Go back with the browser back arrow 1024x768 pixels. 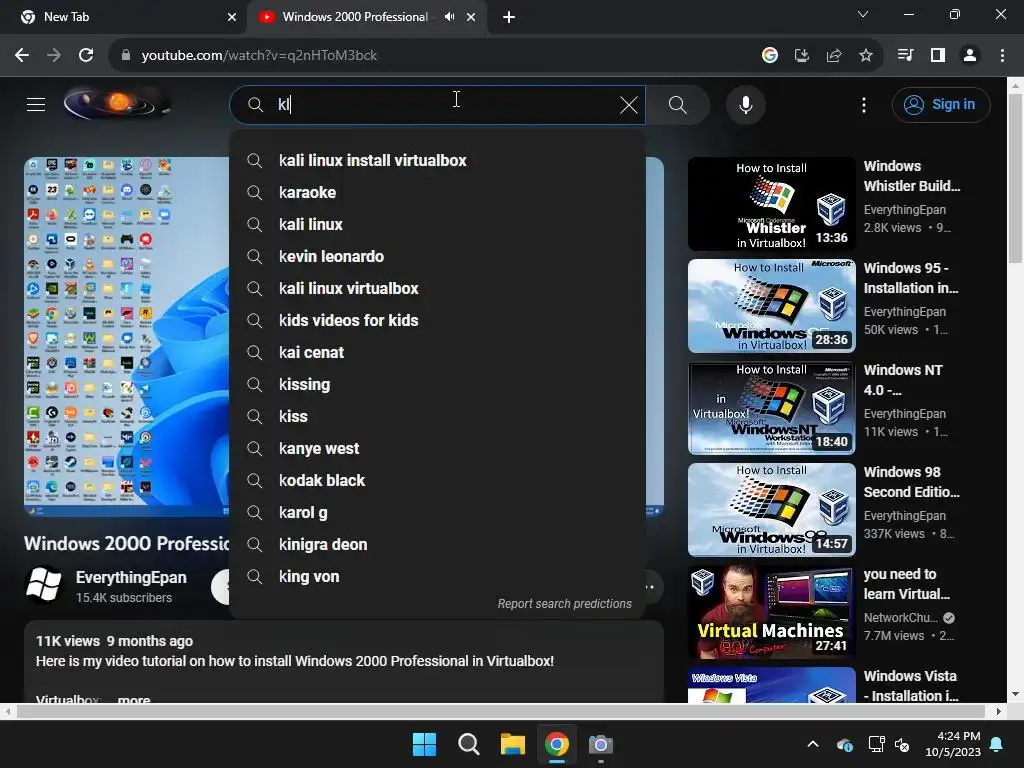tap(22, 56)
